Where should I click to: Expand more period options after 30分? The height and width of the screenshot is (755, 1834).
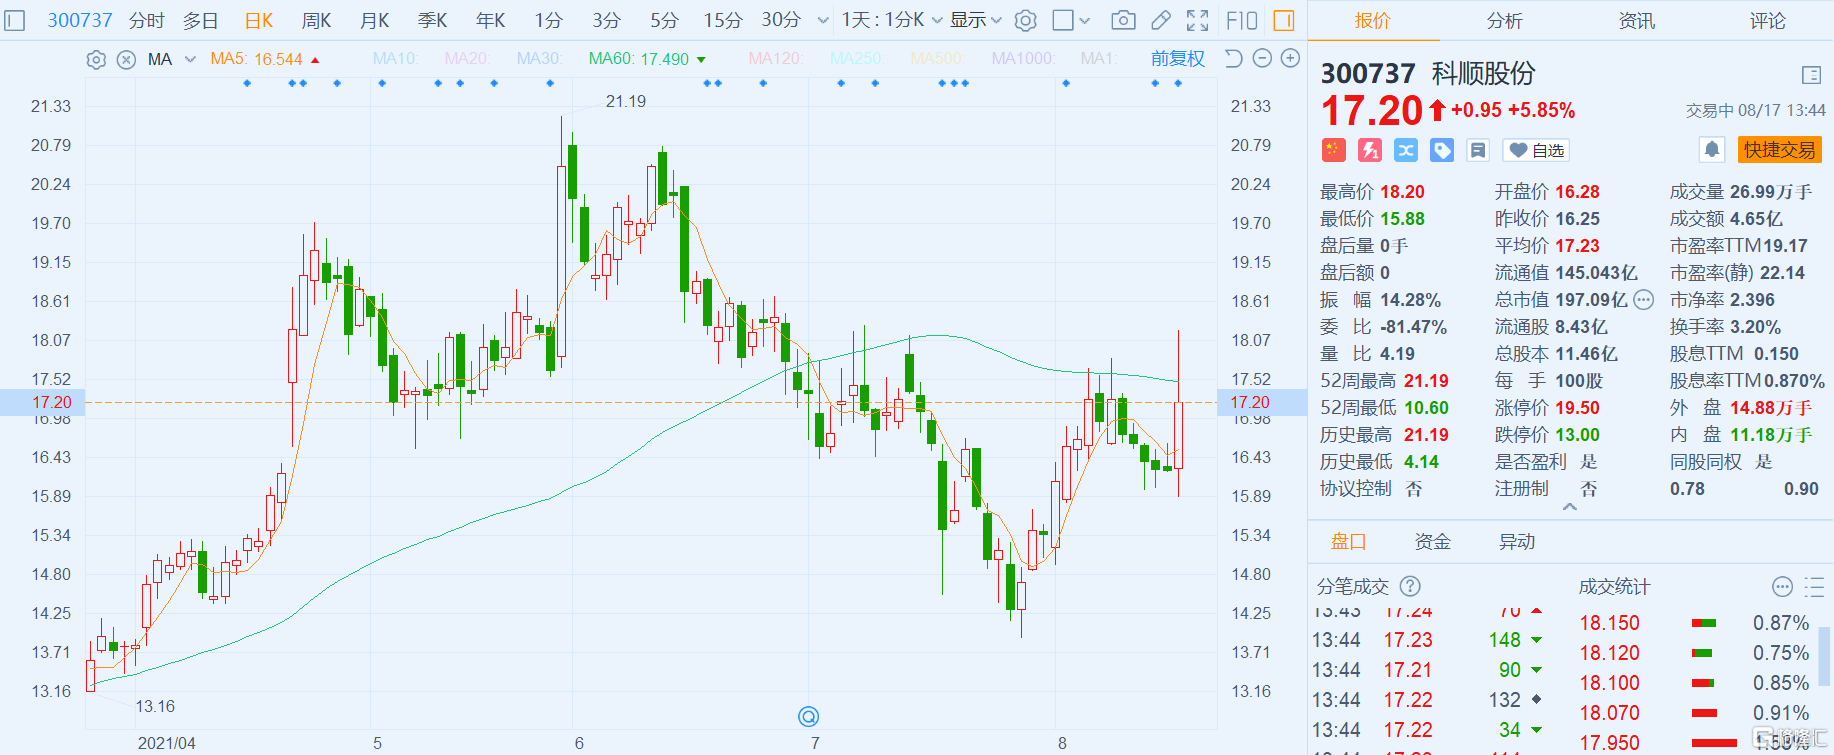pos(823,20)
